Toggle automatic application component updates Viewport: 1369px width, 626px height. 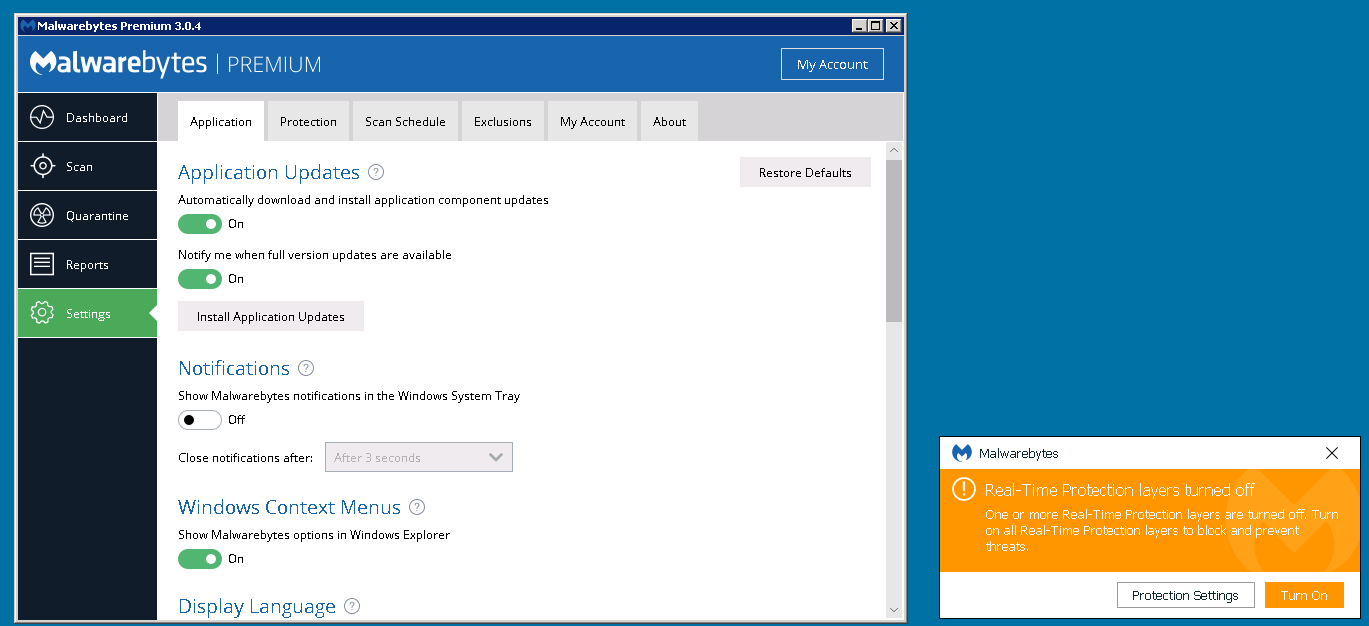click(200, 224)
